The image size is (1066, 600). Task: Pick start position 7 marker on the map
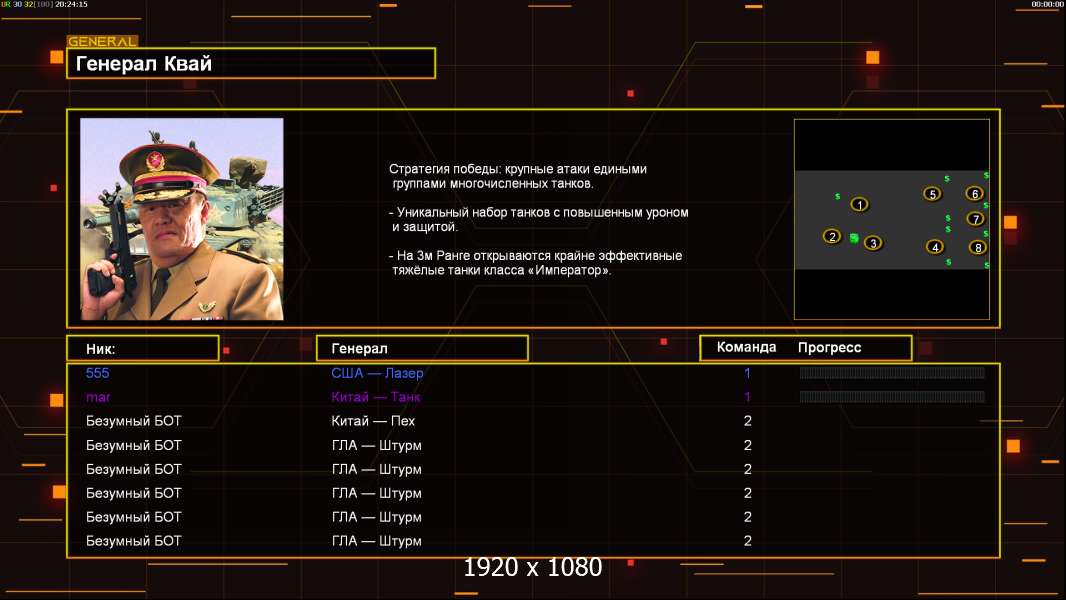[976, 219]
